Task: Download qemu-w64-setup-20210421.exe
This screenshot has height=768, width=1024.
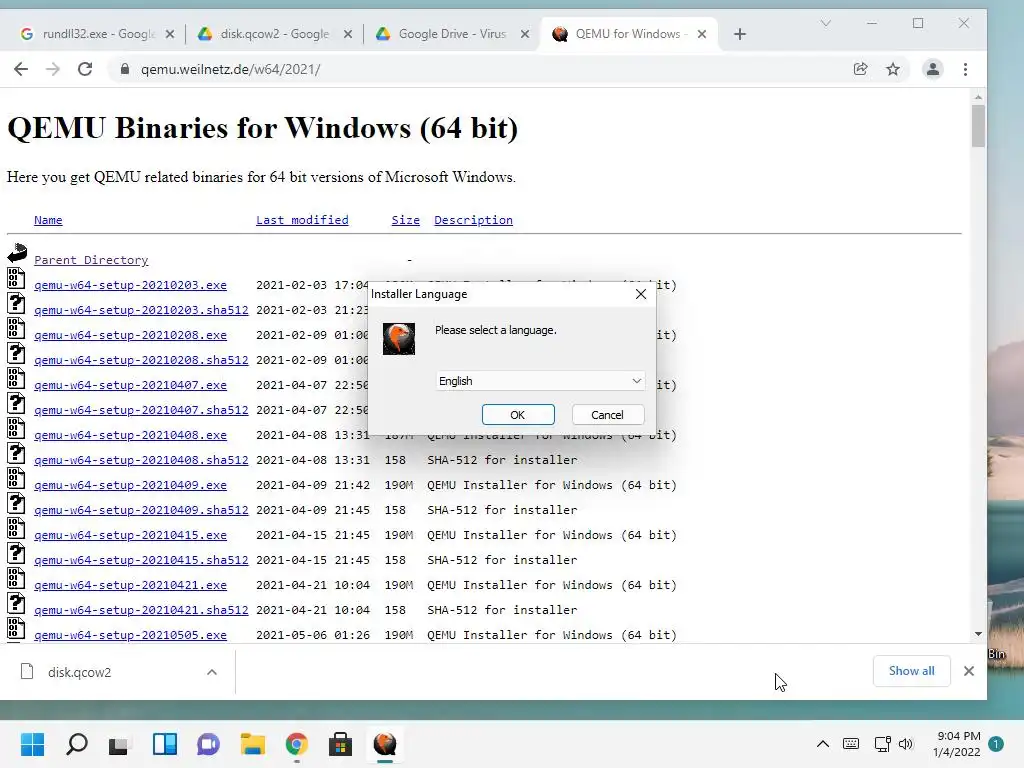Action: point(131,585)
